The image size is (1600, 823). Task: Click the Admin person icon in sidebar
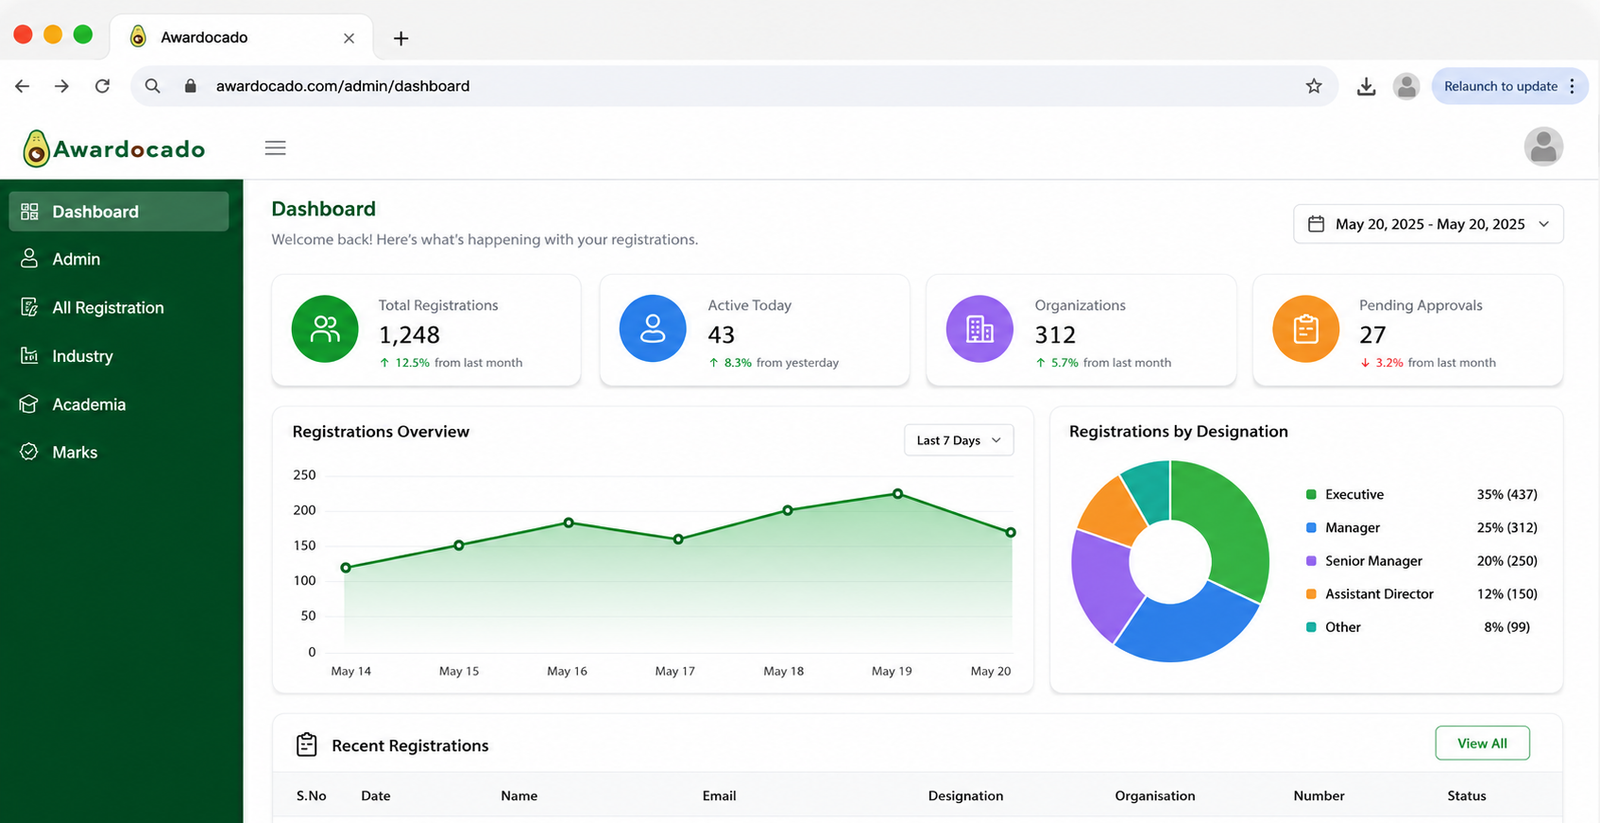[29, 258]
